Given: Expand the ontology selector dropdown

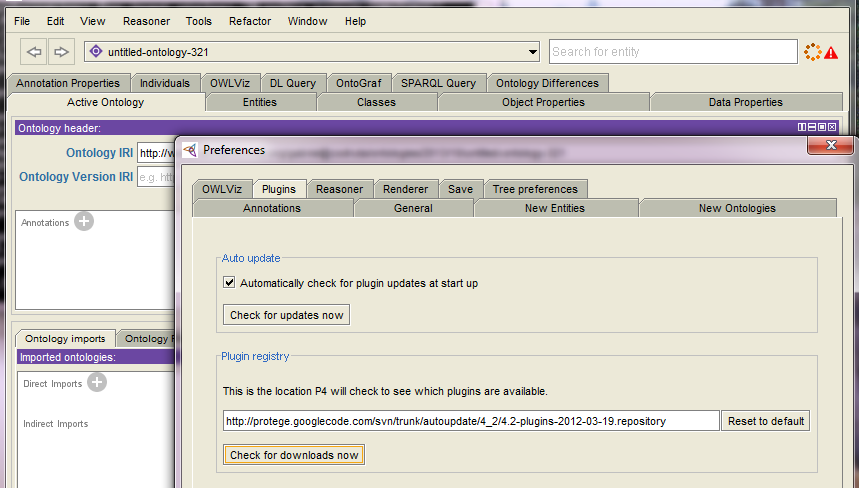Looking at the screenshot, I should (x=533, y=52).
